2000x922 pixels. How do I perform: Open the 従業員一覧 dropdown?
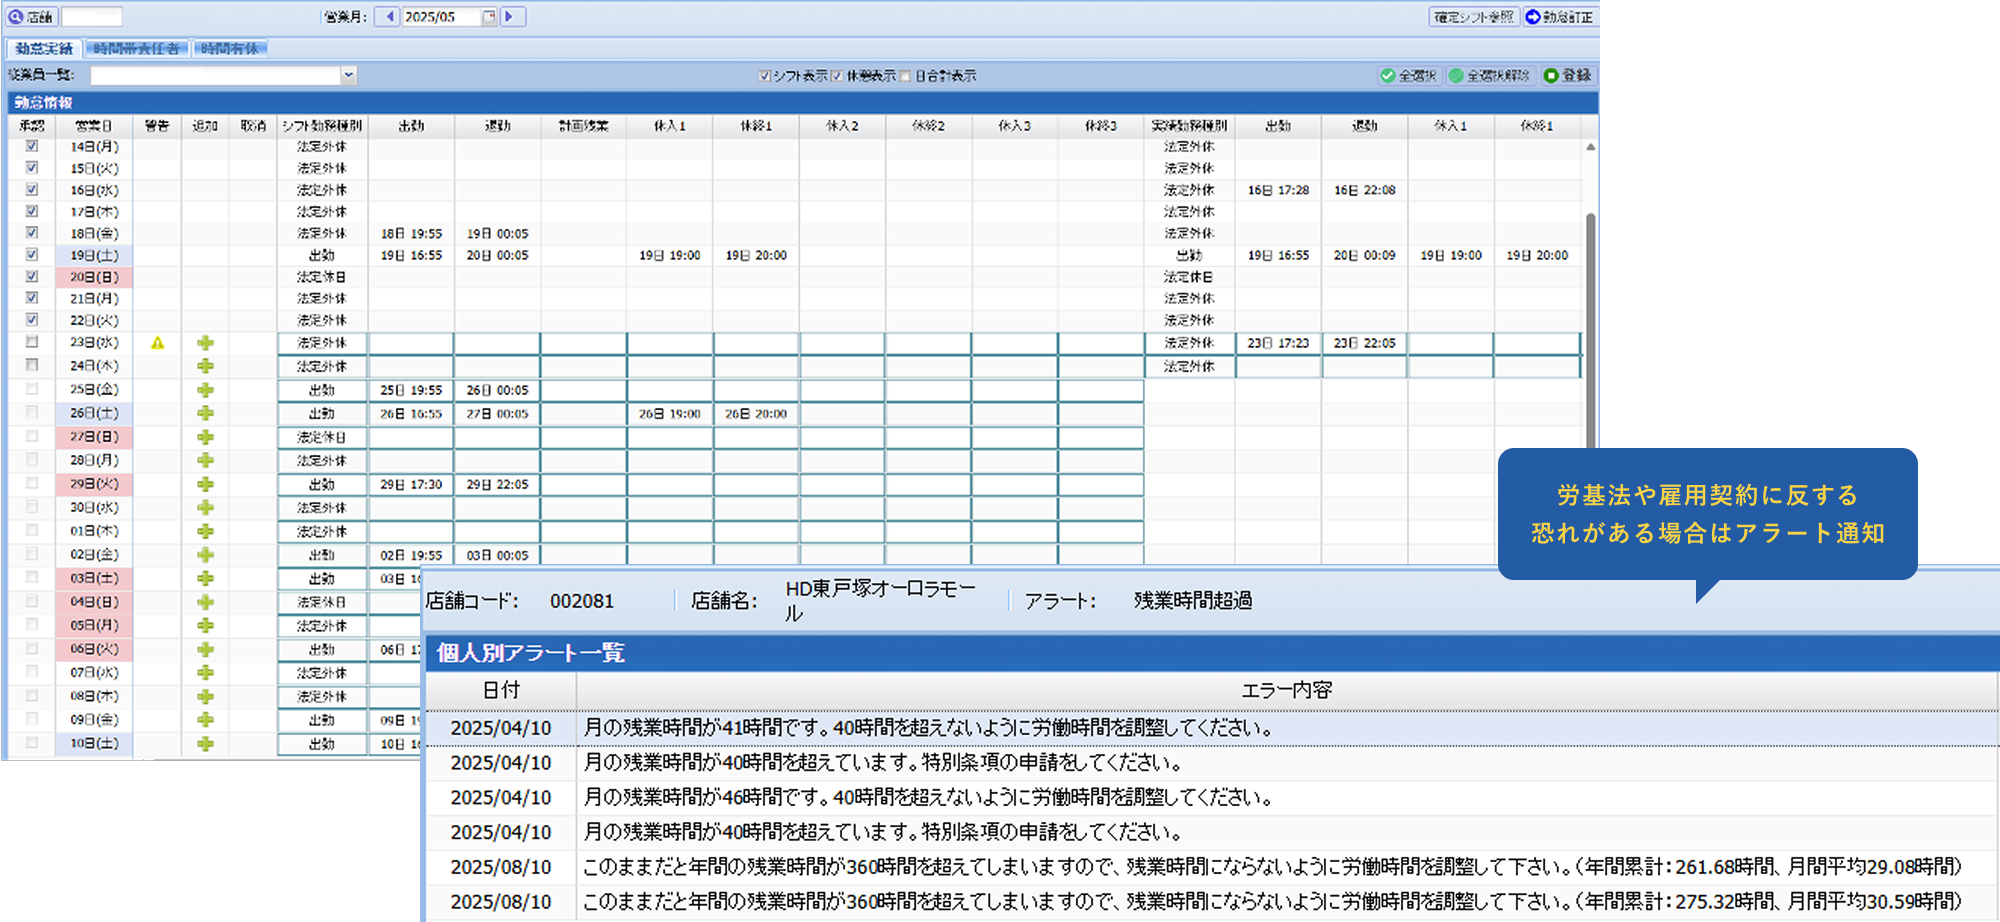point(348,75)
